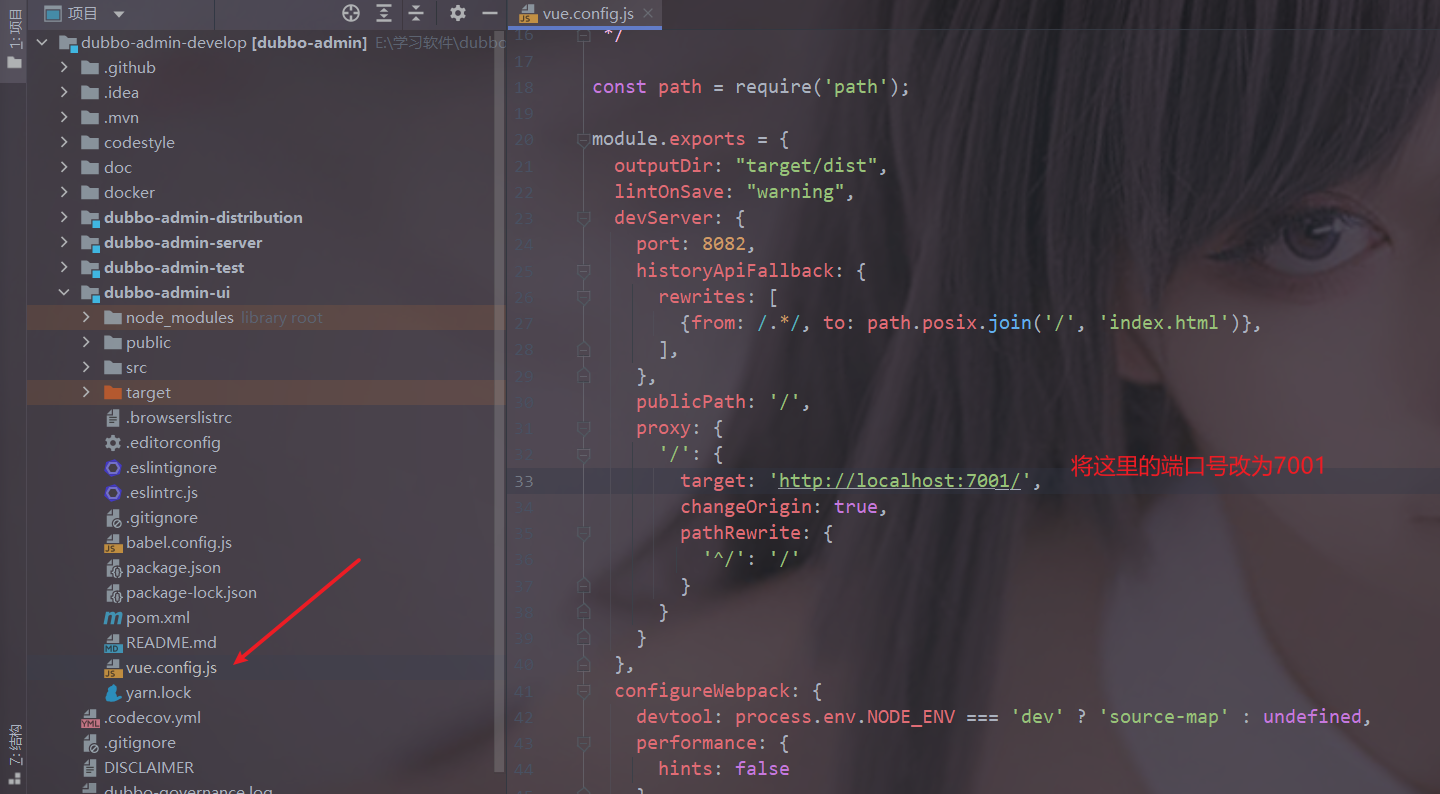Open the 1: Project side tool window
This screenshot has height=794, width=1440.
pyautogui.click(x=14, y=38)
